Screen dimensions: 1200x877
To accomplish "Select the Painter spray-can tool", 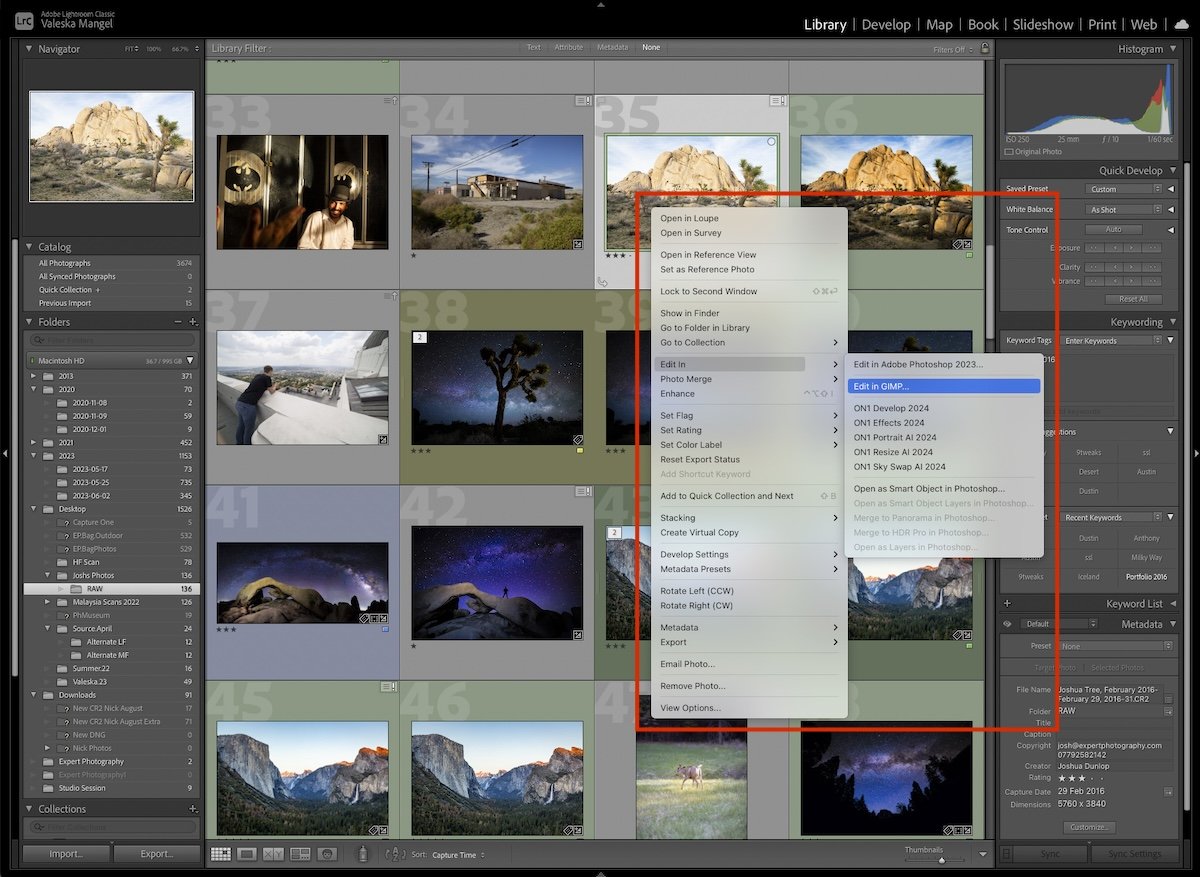I will (363, 853).
